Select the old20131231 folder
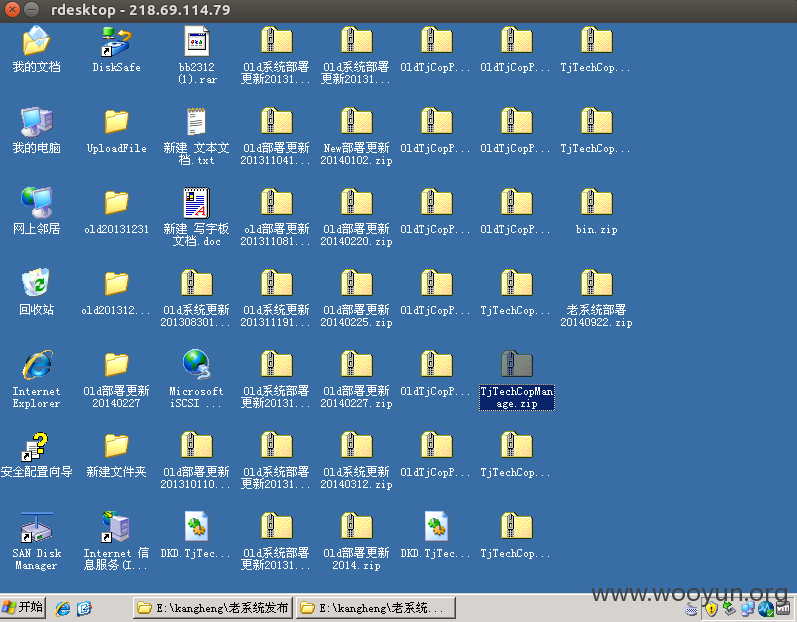 116,211
